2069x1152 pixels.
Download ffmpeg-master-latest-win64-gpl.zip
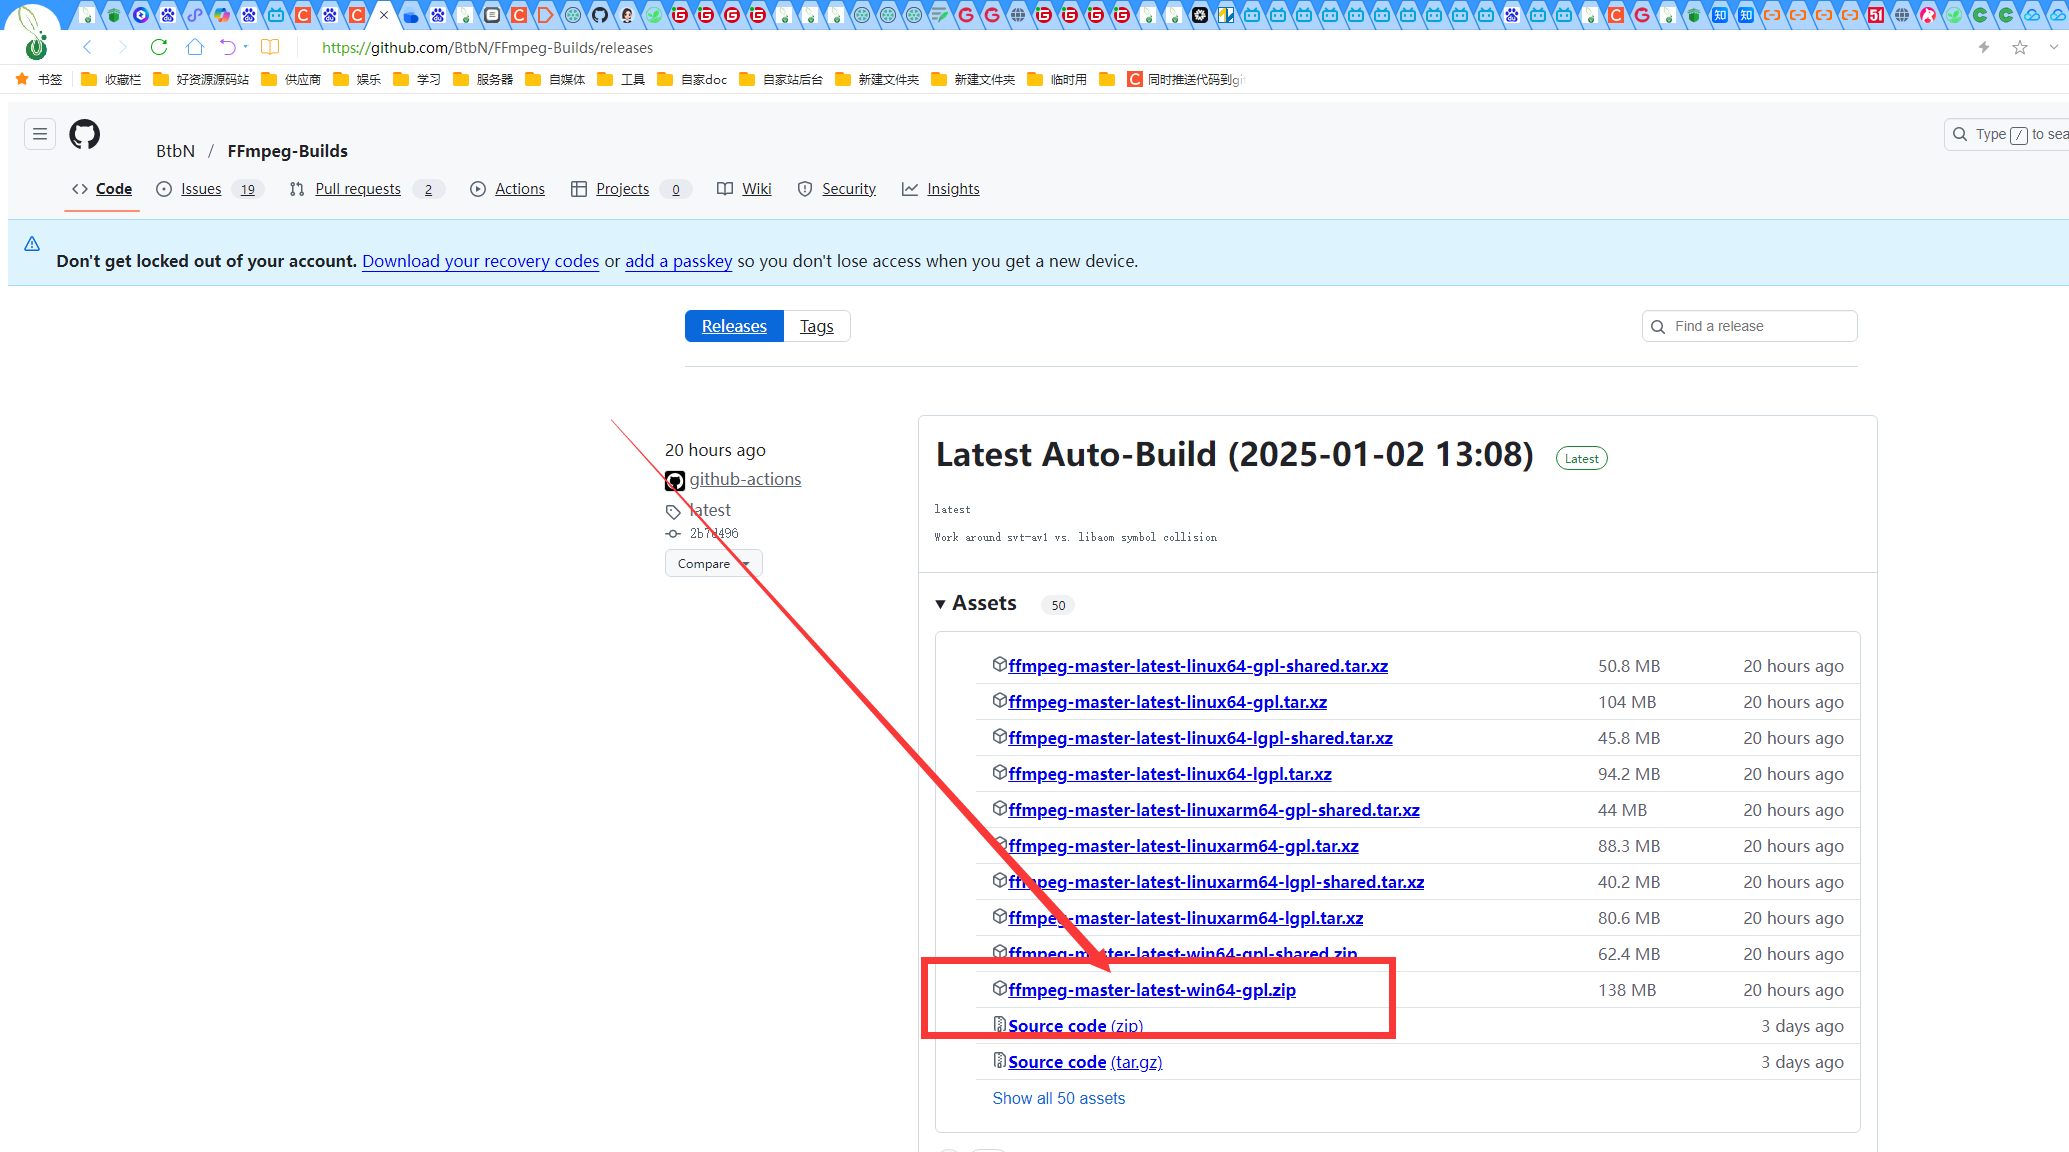pyautogui.click(x=1151, y=990)
